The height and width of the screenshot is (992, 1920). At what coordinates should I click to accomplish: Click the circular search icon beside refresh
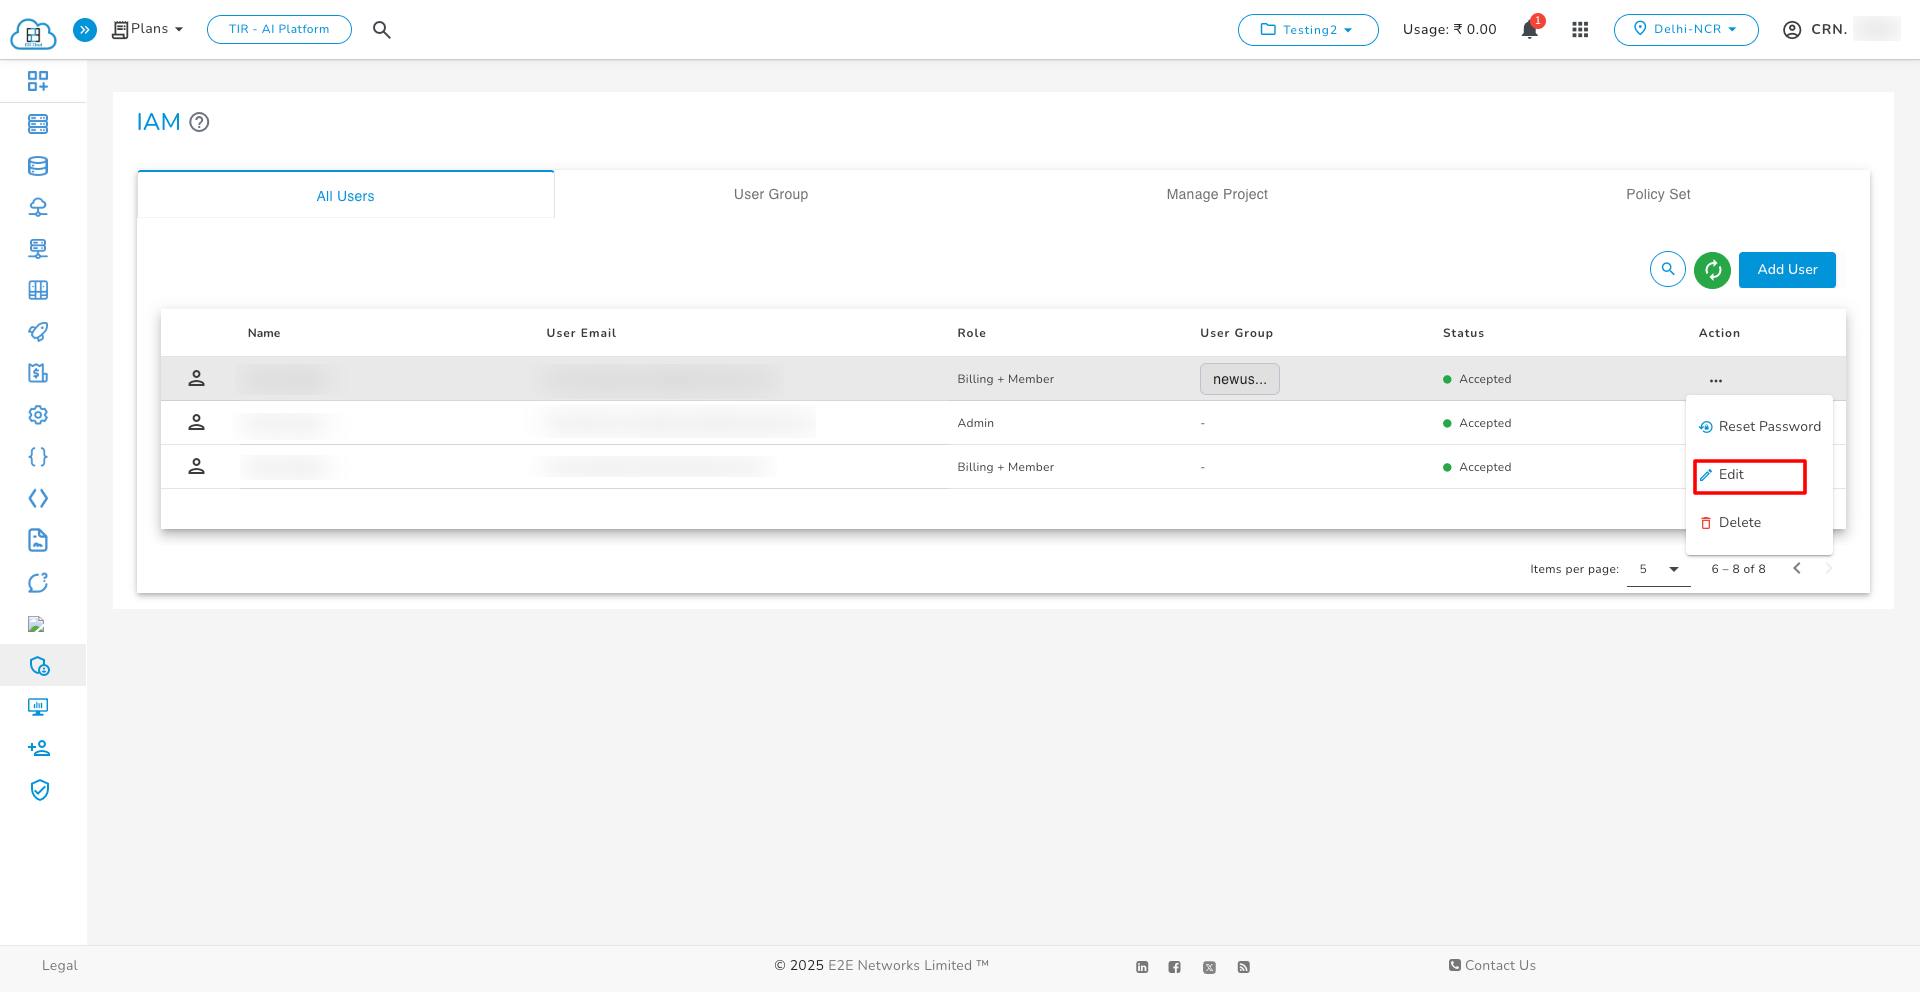1667,269
